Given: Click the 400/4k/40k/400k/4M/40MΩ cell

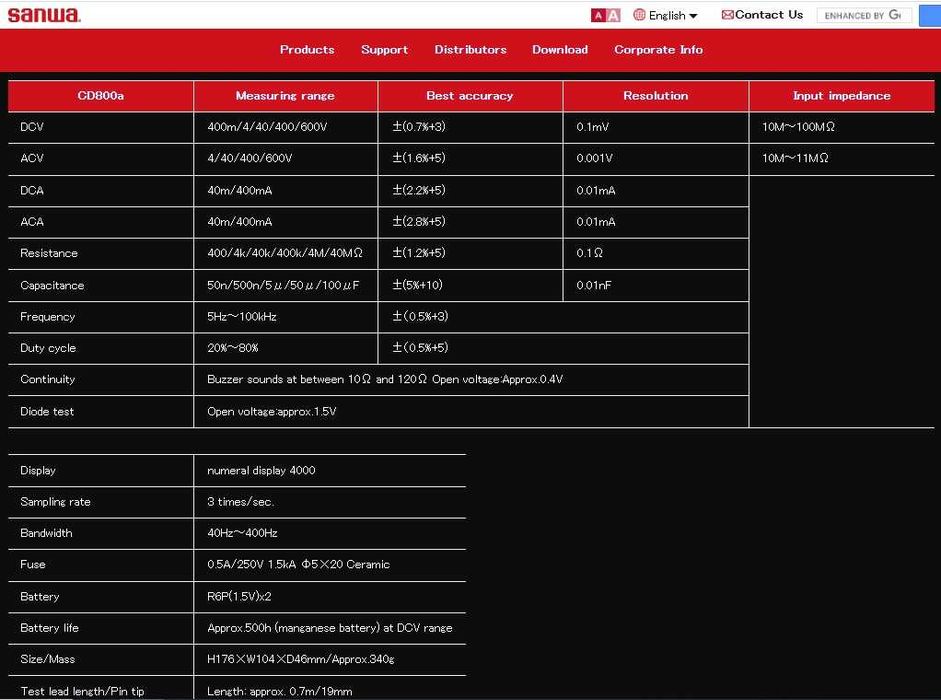Looking at the screenshot, I should click(284, 253).
